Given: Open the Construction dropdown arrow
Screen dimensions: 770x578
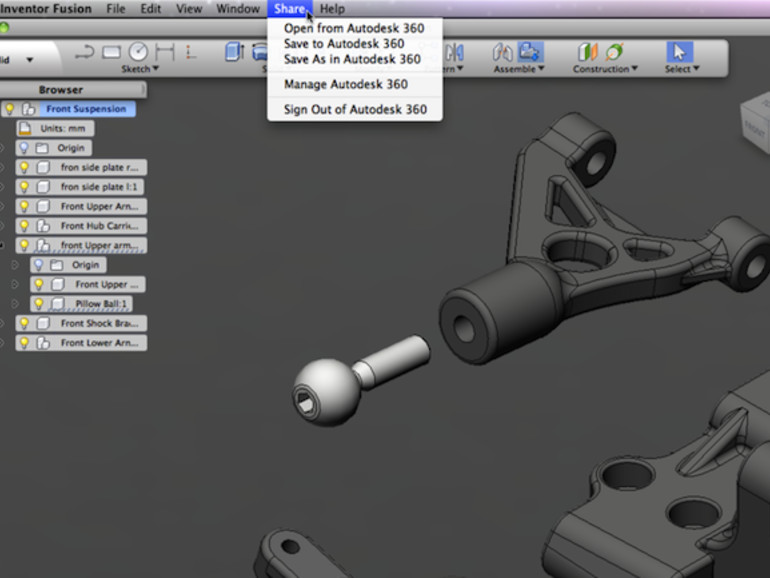Looking at the screenshot, I should pos(634,68).
